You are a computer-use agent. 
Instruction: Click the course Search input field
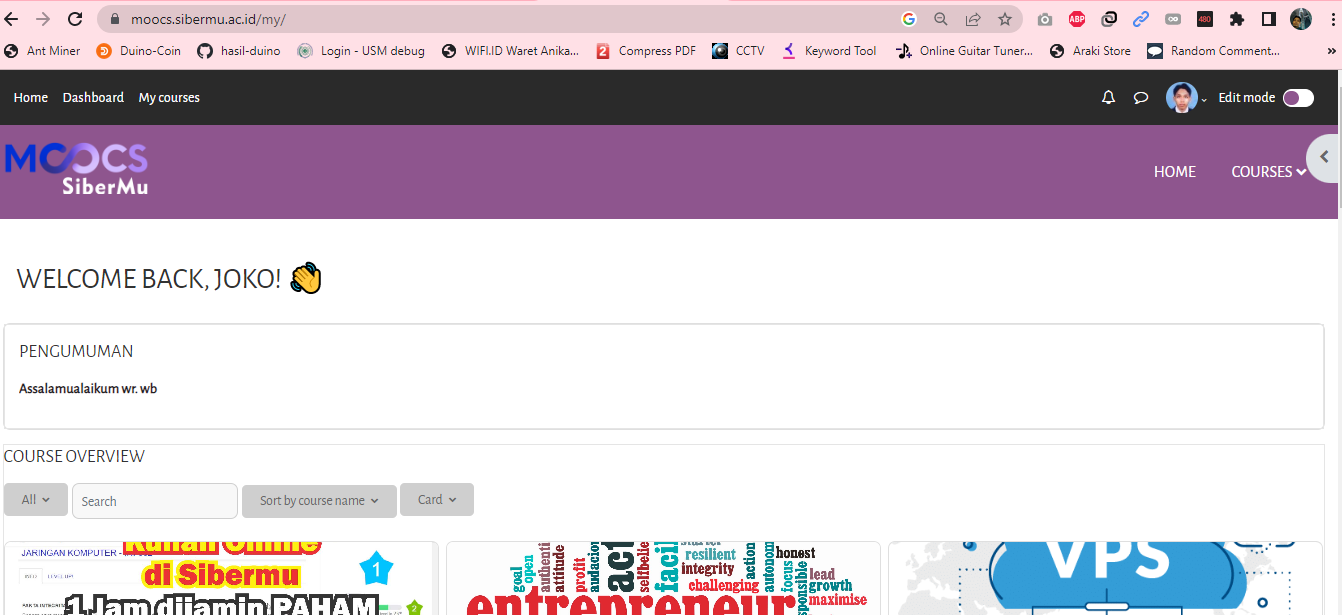tap(155, 501)
